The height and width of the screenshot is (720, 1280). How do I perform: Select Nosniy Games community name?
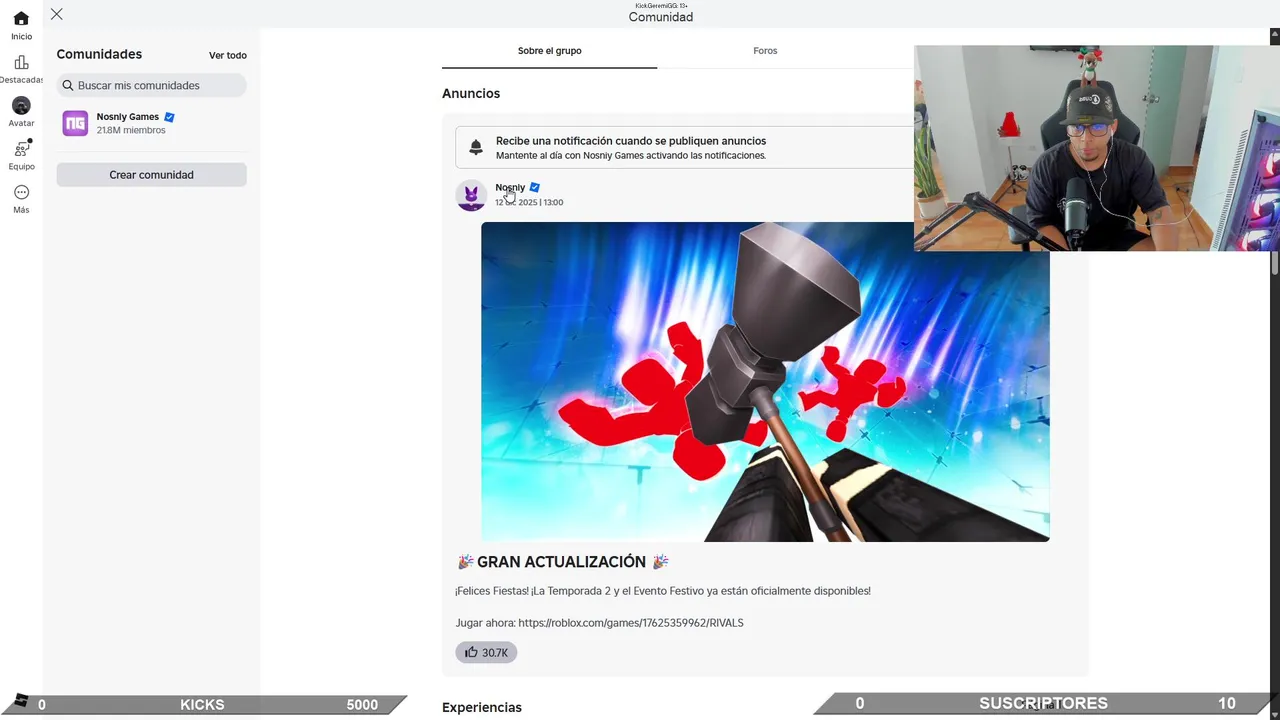(x=128, y=117)
